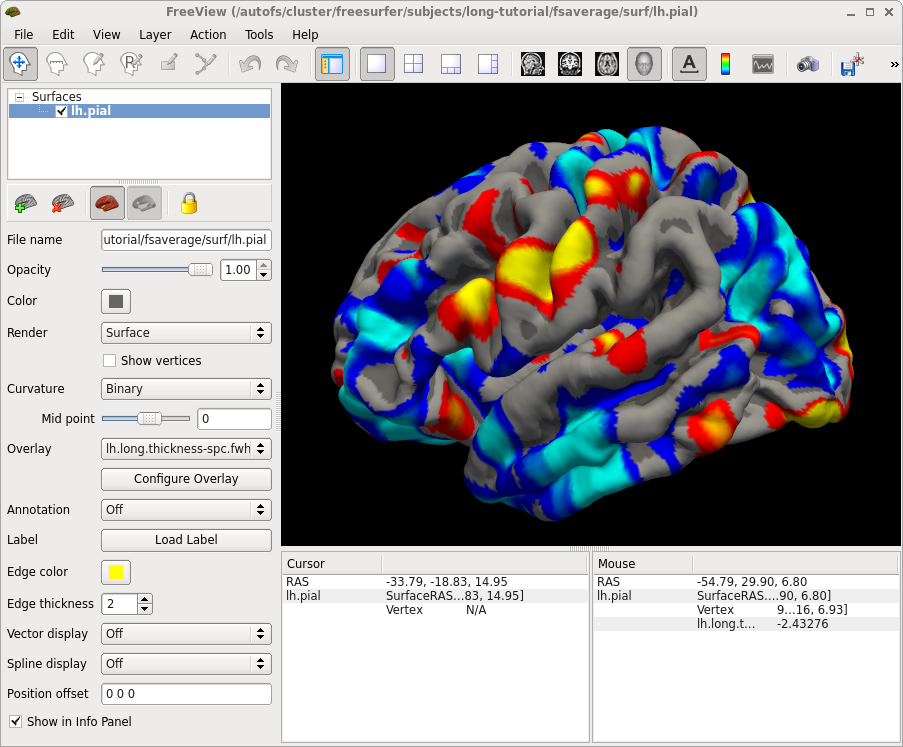Click the sagittal view icon
The width and height of the screenshot is (903, 747).
tap(533, 64)
